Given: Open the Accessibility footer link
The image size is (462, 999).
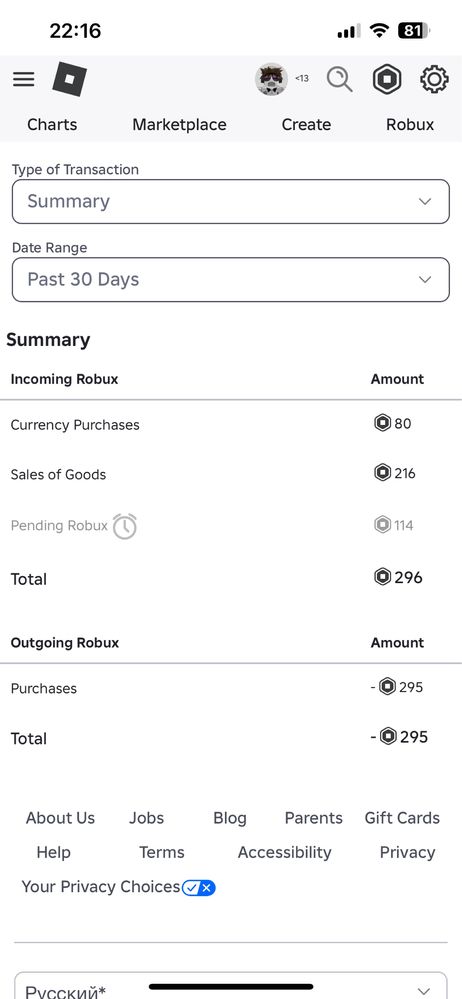Looking at the screenshot, I should click(285, 852).
